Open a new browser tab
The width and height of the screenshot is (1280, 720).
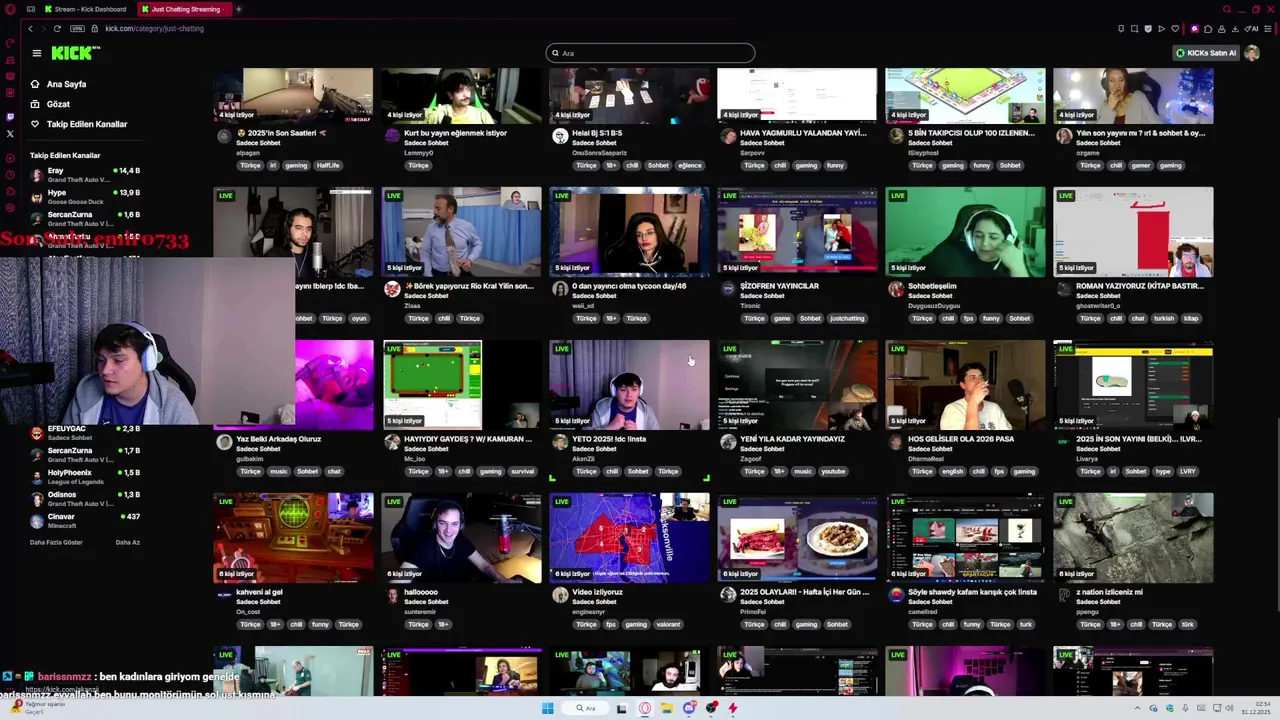coord(239,9)
